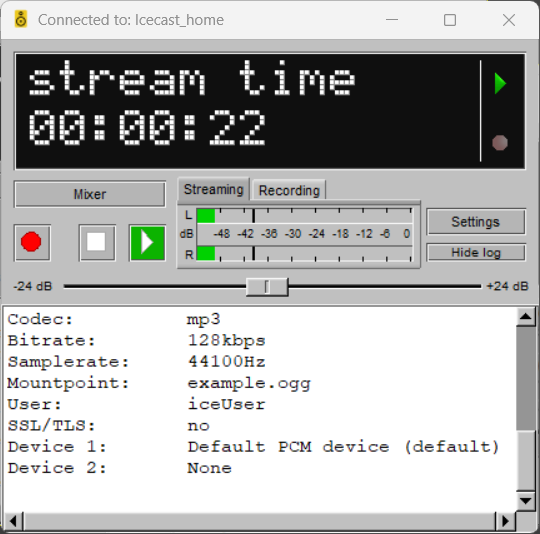Click the horizontal scrollbar thumb in the log
Screen dimensions: 540x534
[259, 521]
